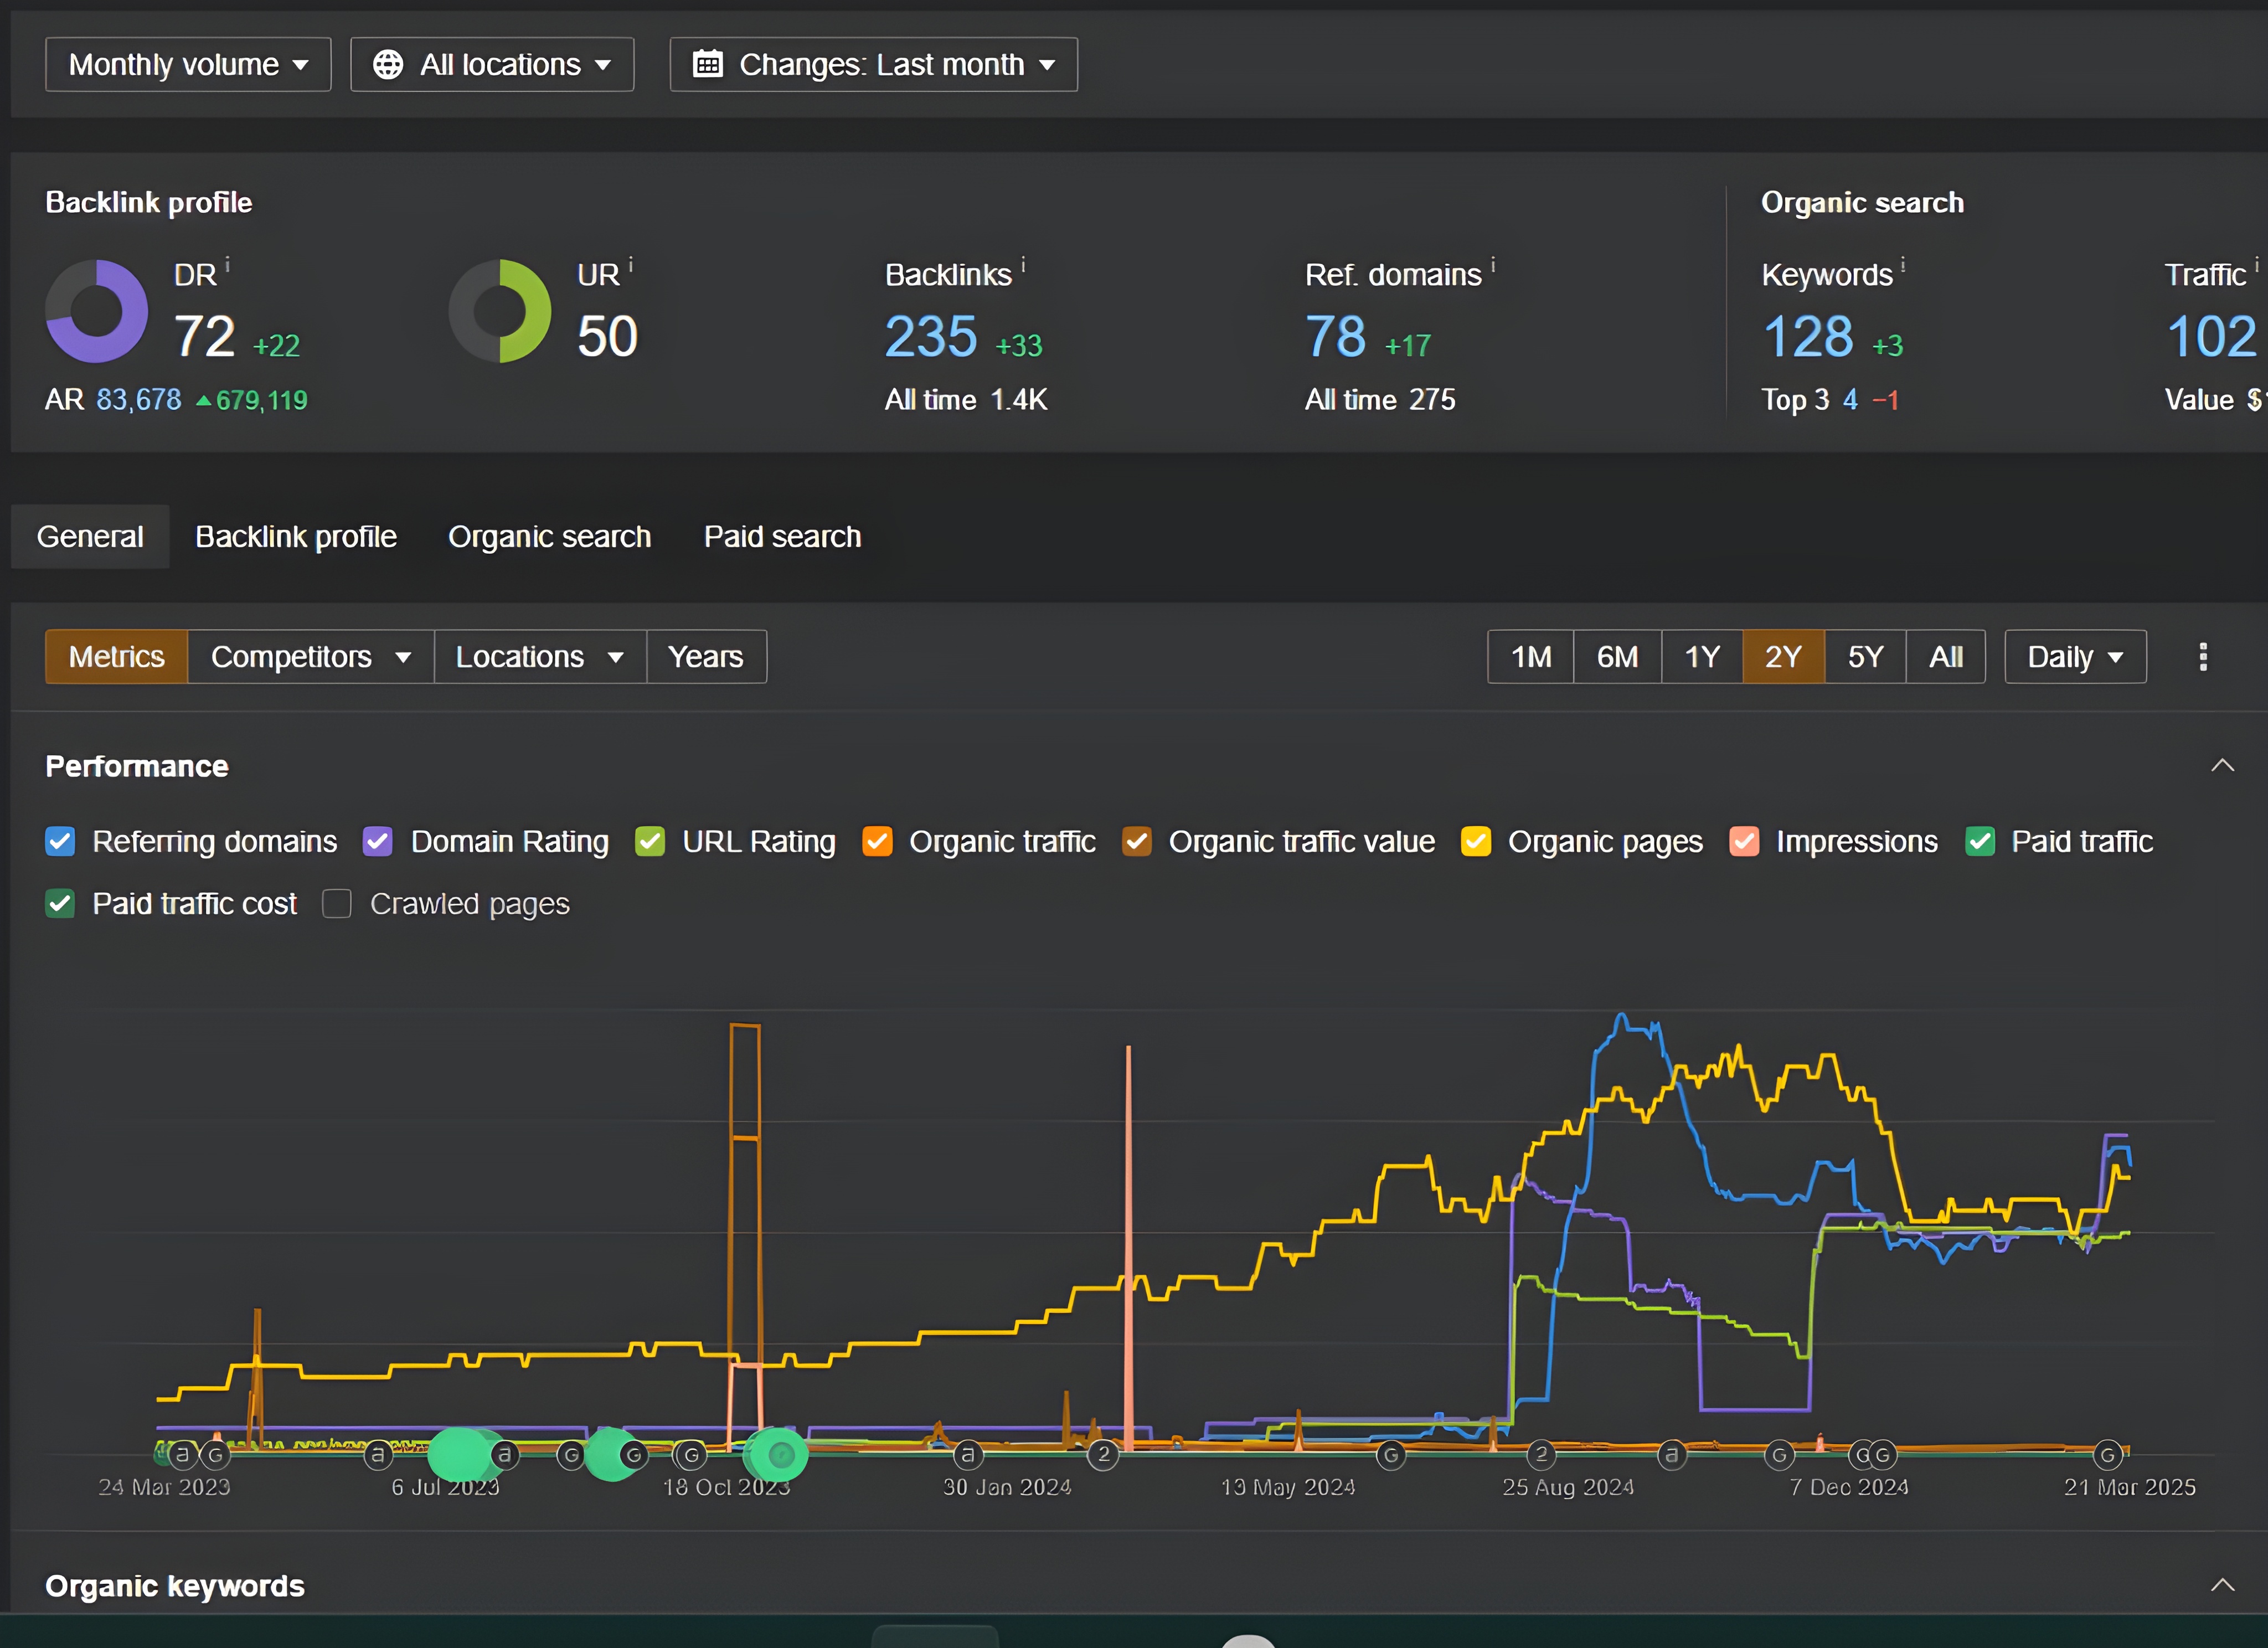
Task: Click the calendar icon in Changes filter
Action: [x=708, y=64]
